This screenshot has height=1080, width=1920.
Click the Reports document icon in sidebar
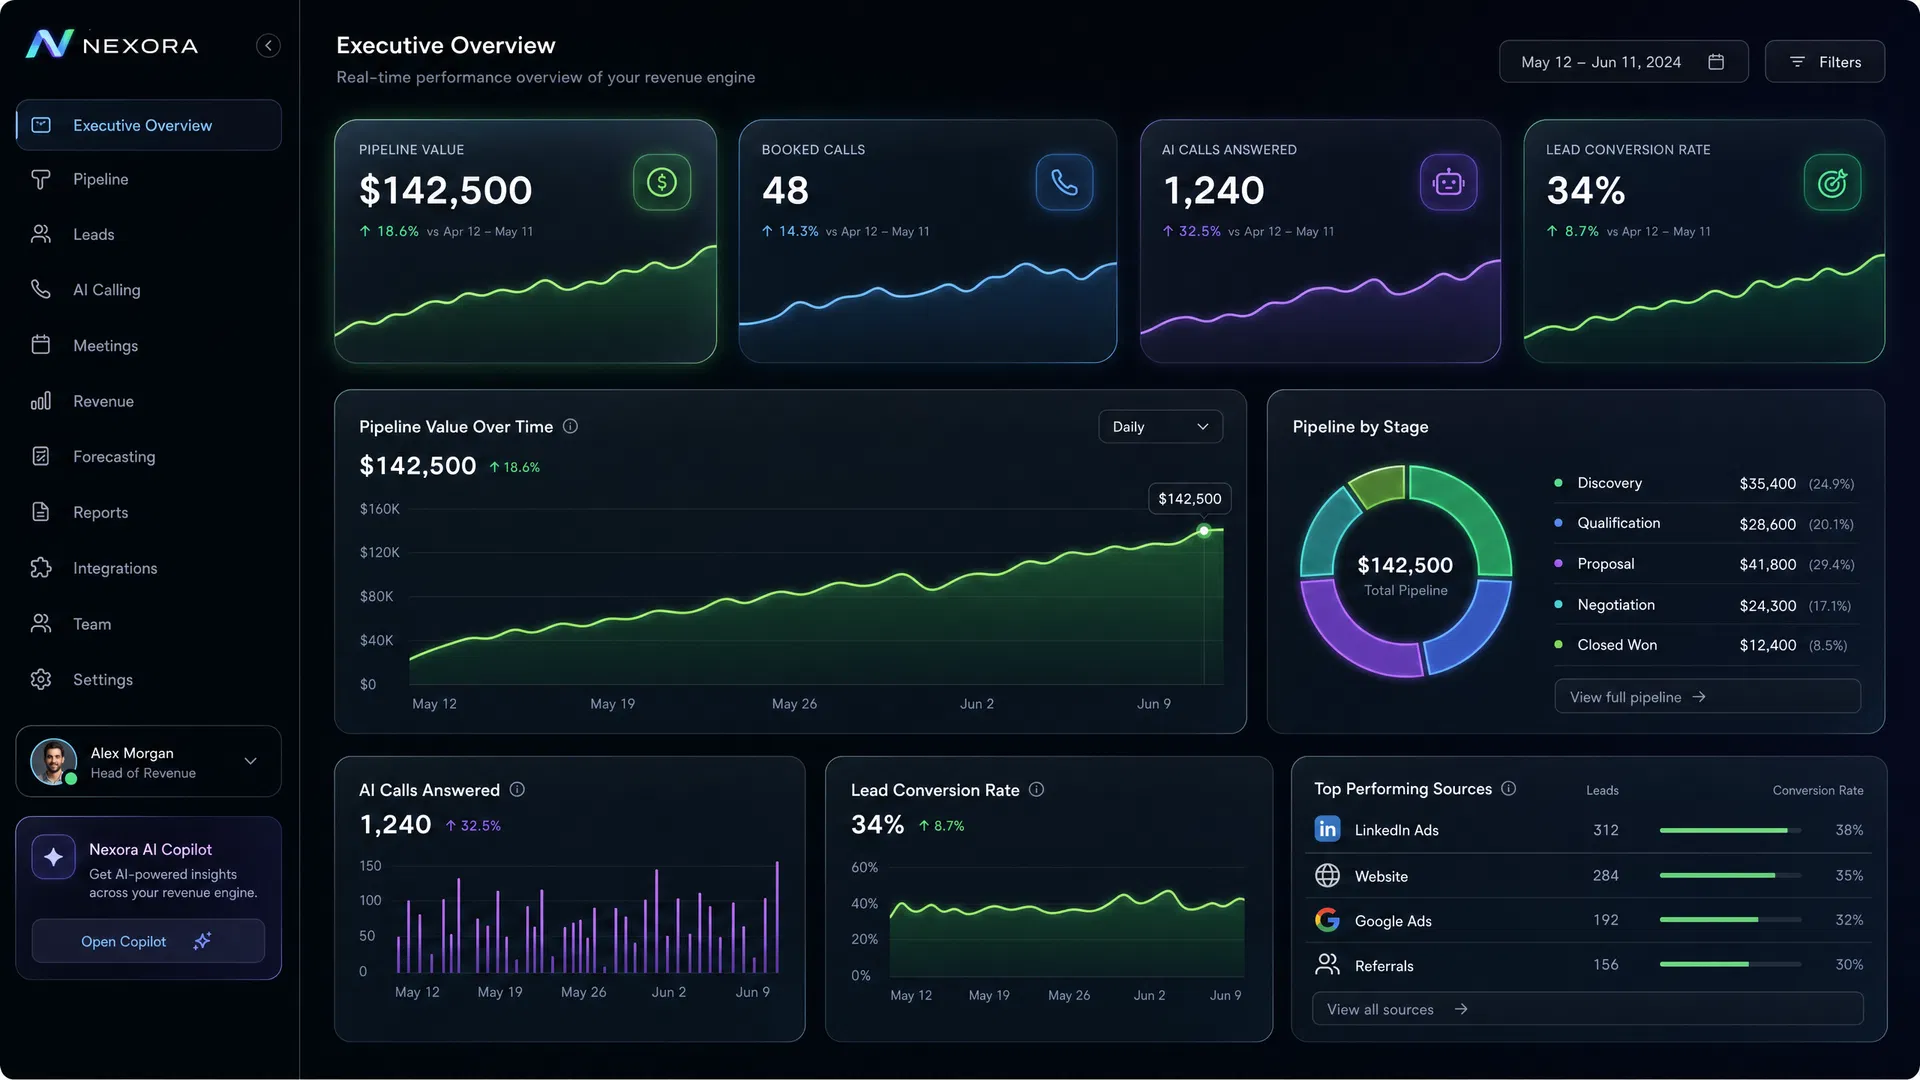coord(41,512)
